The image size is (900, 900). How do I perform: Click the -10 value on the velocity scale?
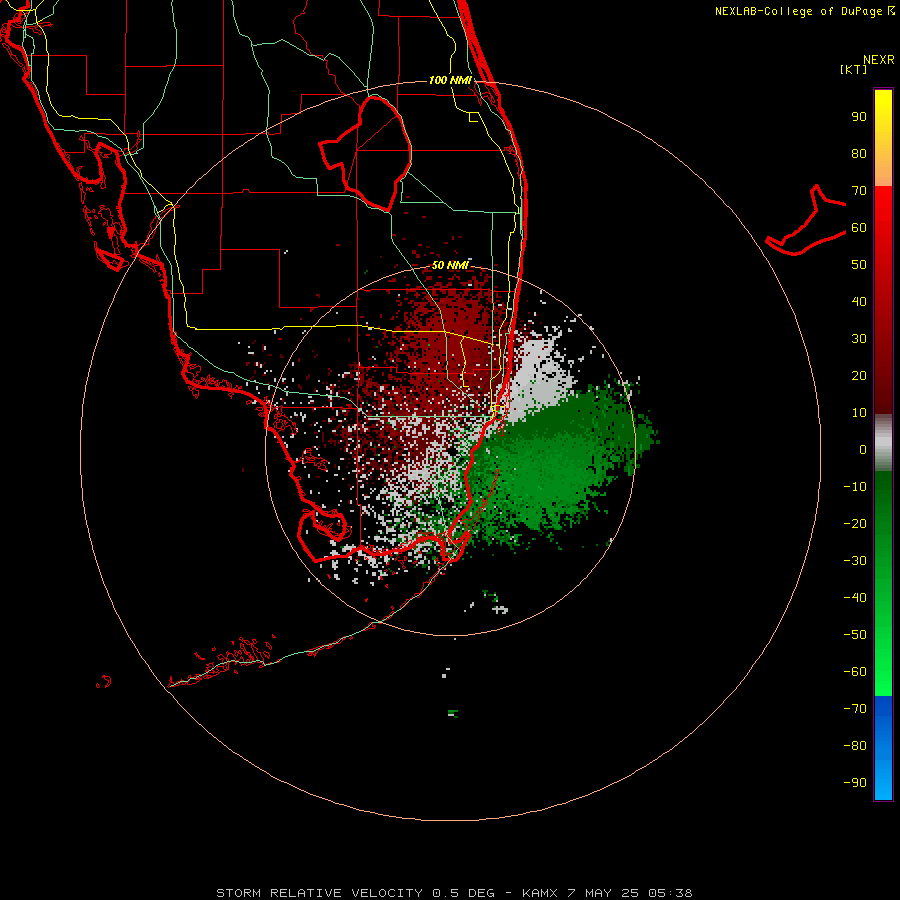[x=855, y=487]
